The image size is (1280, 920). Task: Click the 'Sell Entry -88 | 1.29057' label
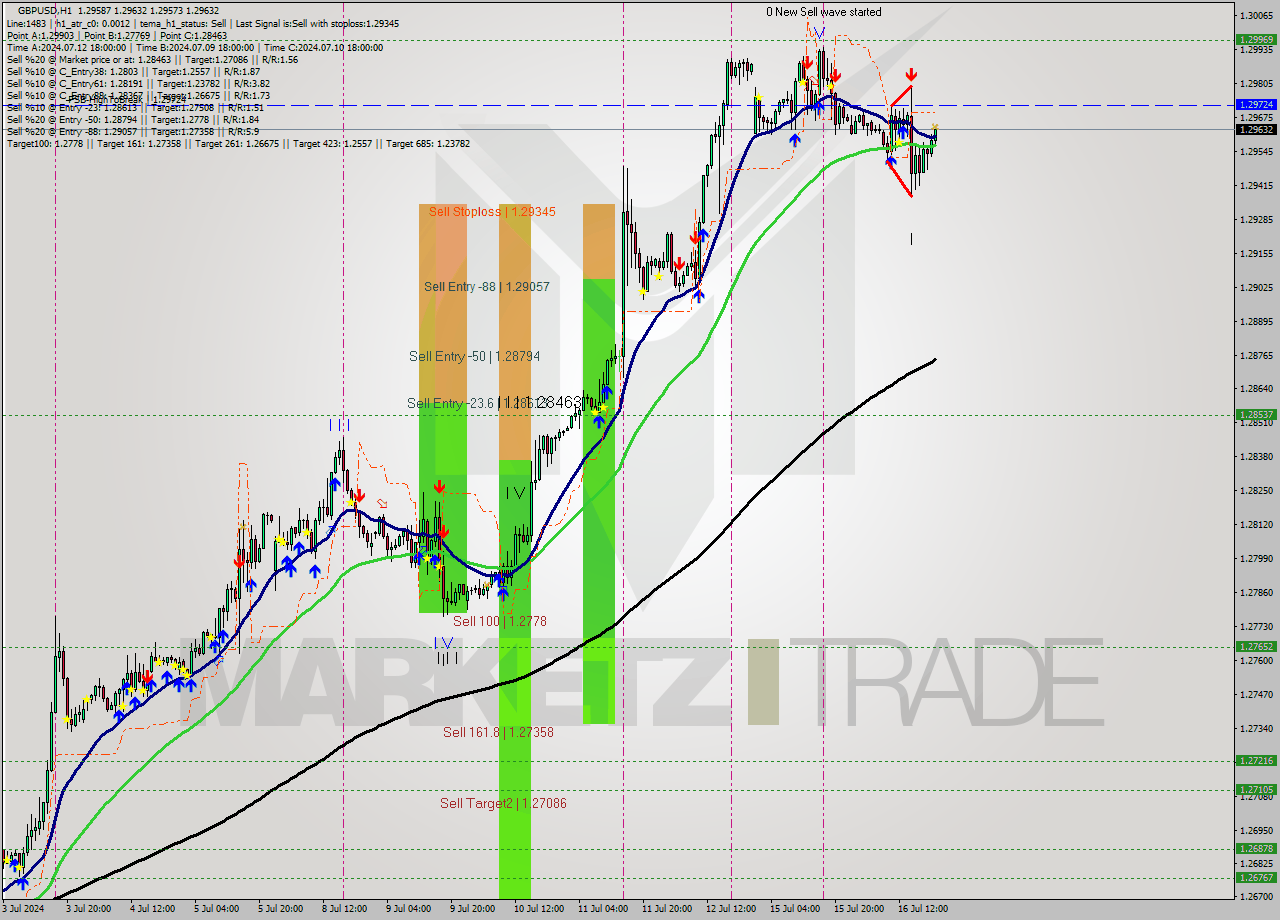[486, 287]
